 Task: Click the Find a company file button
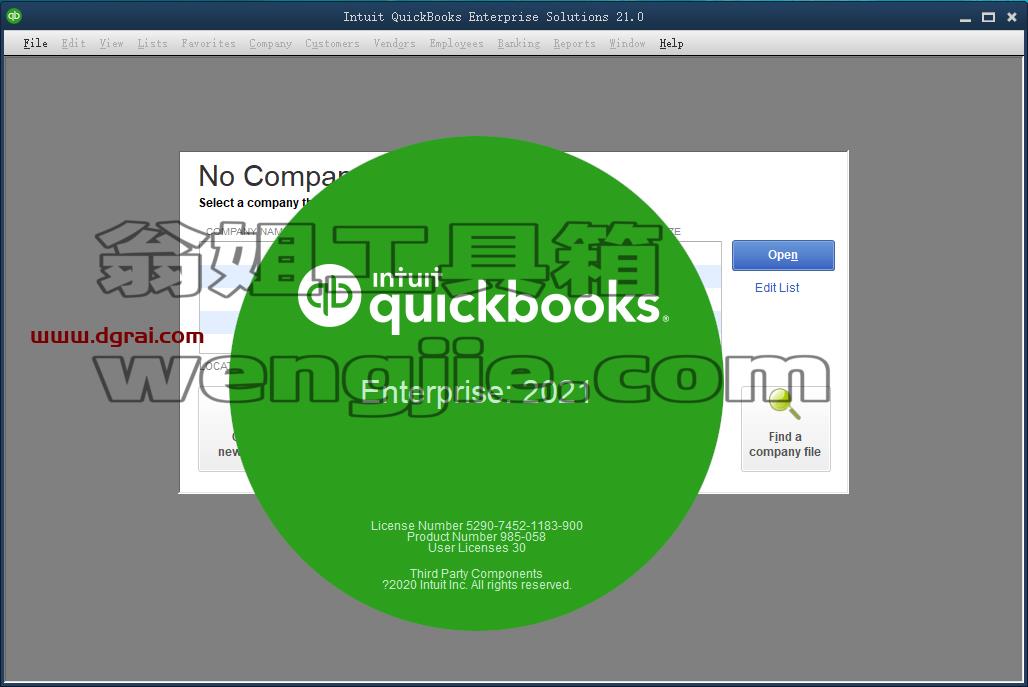[785, 429]
